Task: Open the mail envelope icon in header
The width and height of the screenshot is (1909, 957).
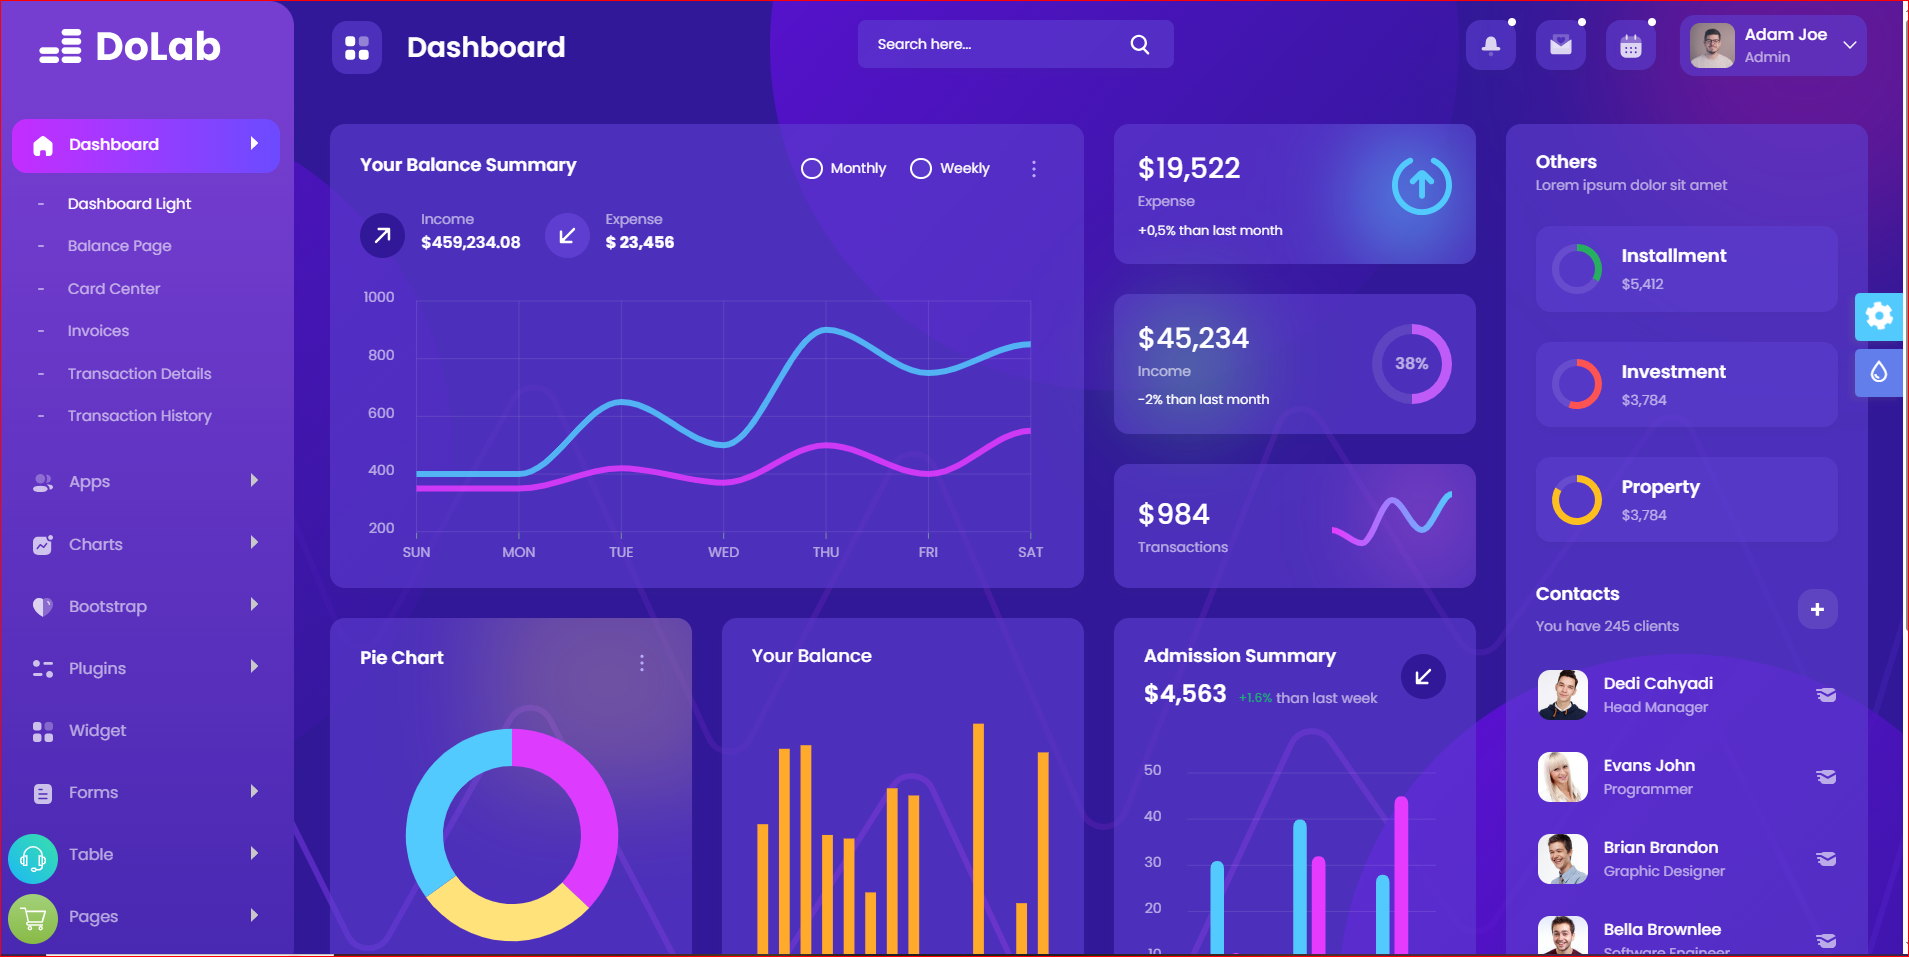Action: (x=1560, y=46)
